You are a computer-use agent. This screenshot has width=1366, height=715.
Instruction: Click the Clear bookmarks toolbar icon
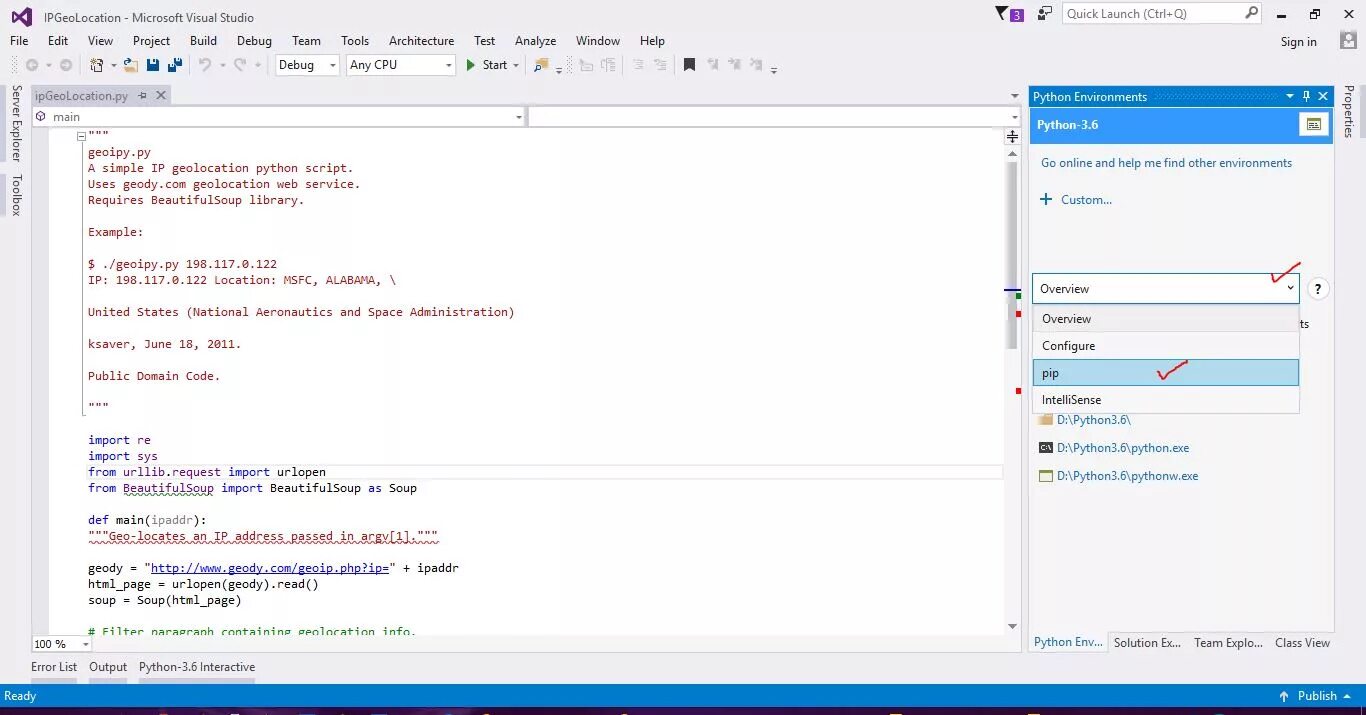[x=758, y=65]
